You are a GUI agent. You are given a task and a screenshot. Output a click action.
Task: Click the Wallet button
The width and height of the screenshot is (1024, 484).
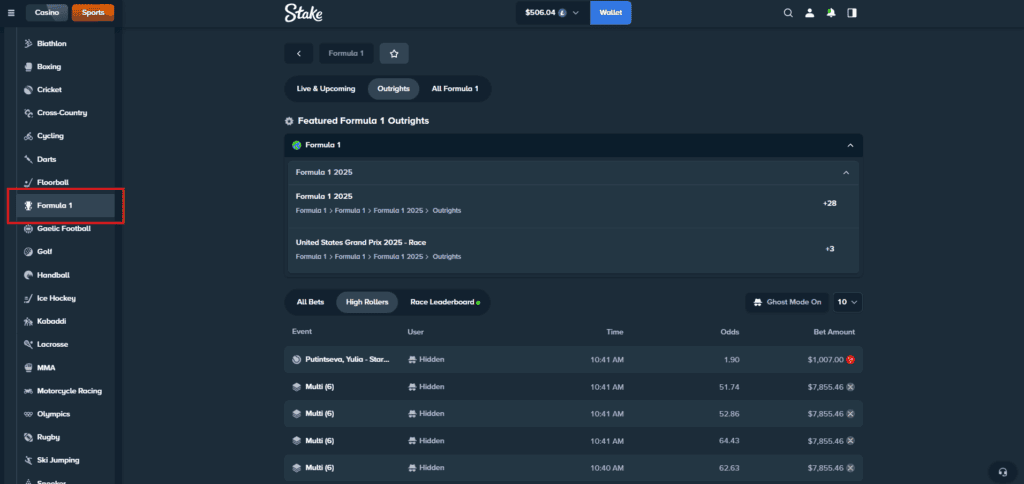coord(610,13)
